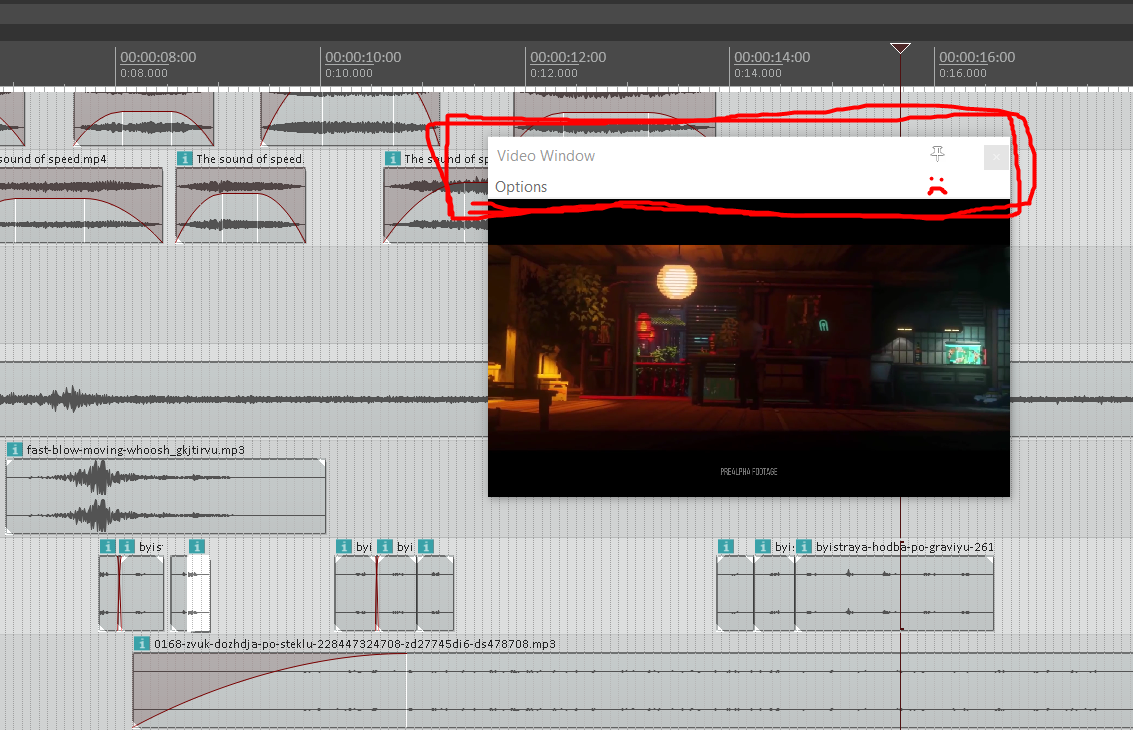Click the video preview frame

pos(749,348)
